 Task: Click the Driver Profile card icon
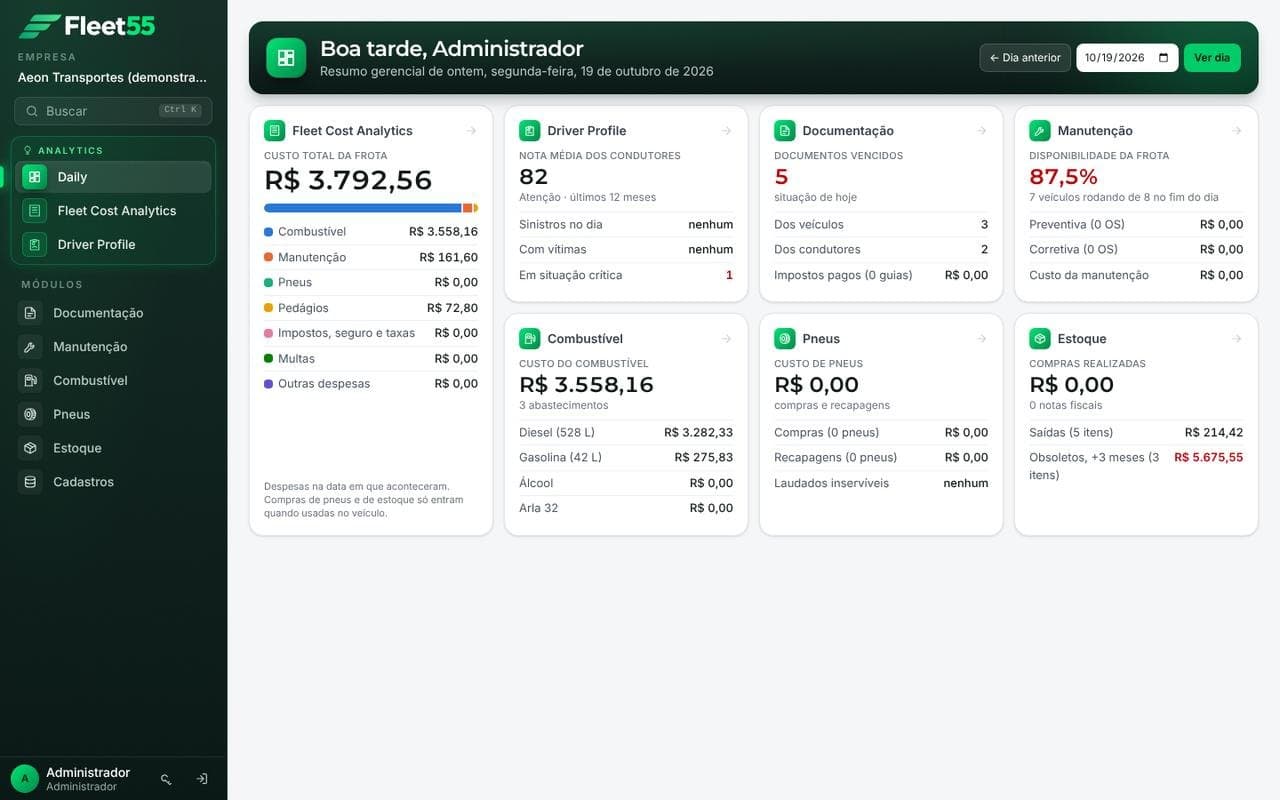pos(529,131)
